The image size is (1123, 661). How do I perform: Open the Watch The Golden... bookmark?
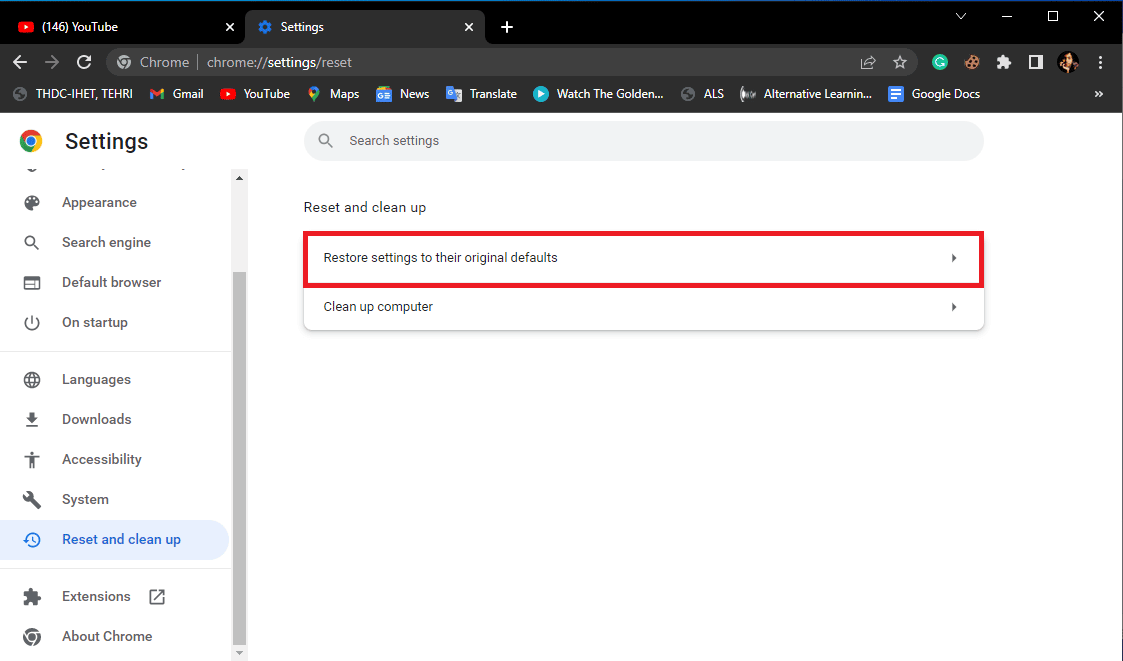tap(599, 94)
